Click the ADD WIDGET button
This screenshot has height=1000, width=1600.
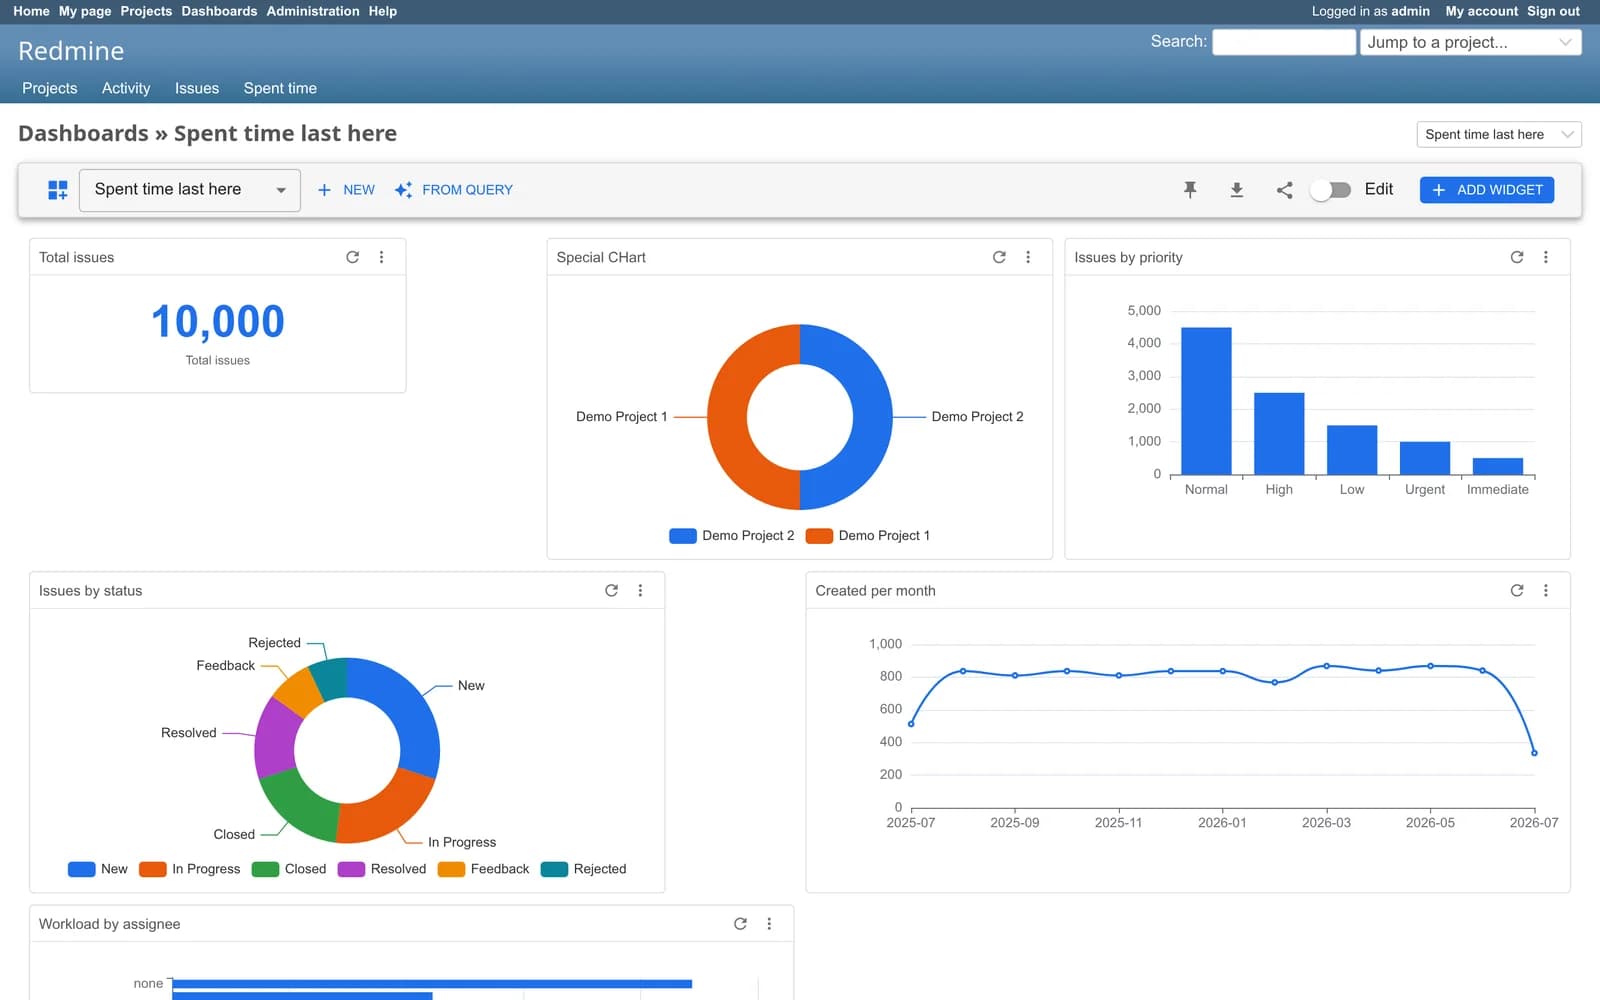click(x=1487, y=190)
